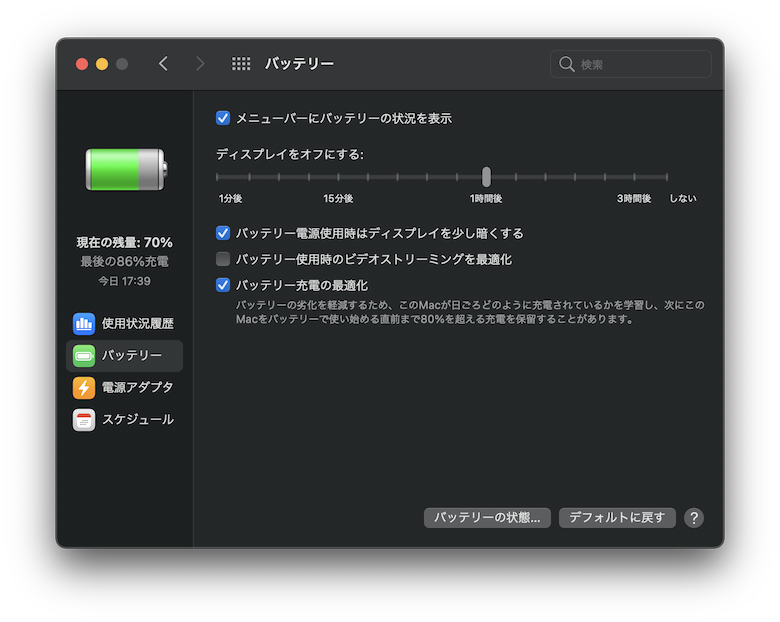Screen dimensions: 780x622
Task: Close the window with the red button
Action: pyautogui.click(x=82, y=64)
